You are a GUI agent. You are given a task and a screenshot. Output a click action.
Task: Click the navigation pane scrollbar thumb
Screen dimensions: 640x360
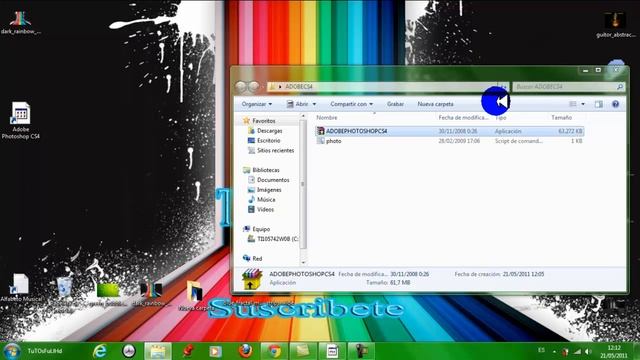(x=303, y=184)
